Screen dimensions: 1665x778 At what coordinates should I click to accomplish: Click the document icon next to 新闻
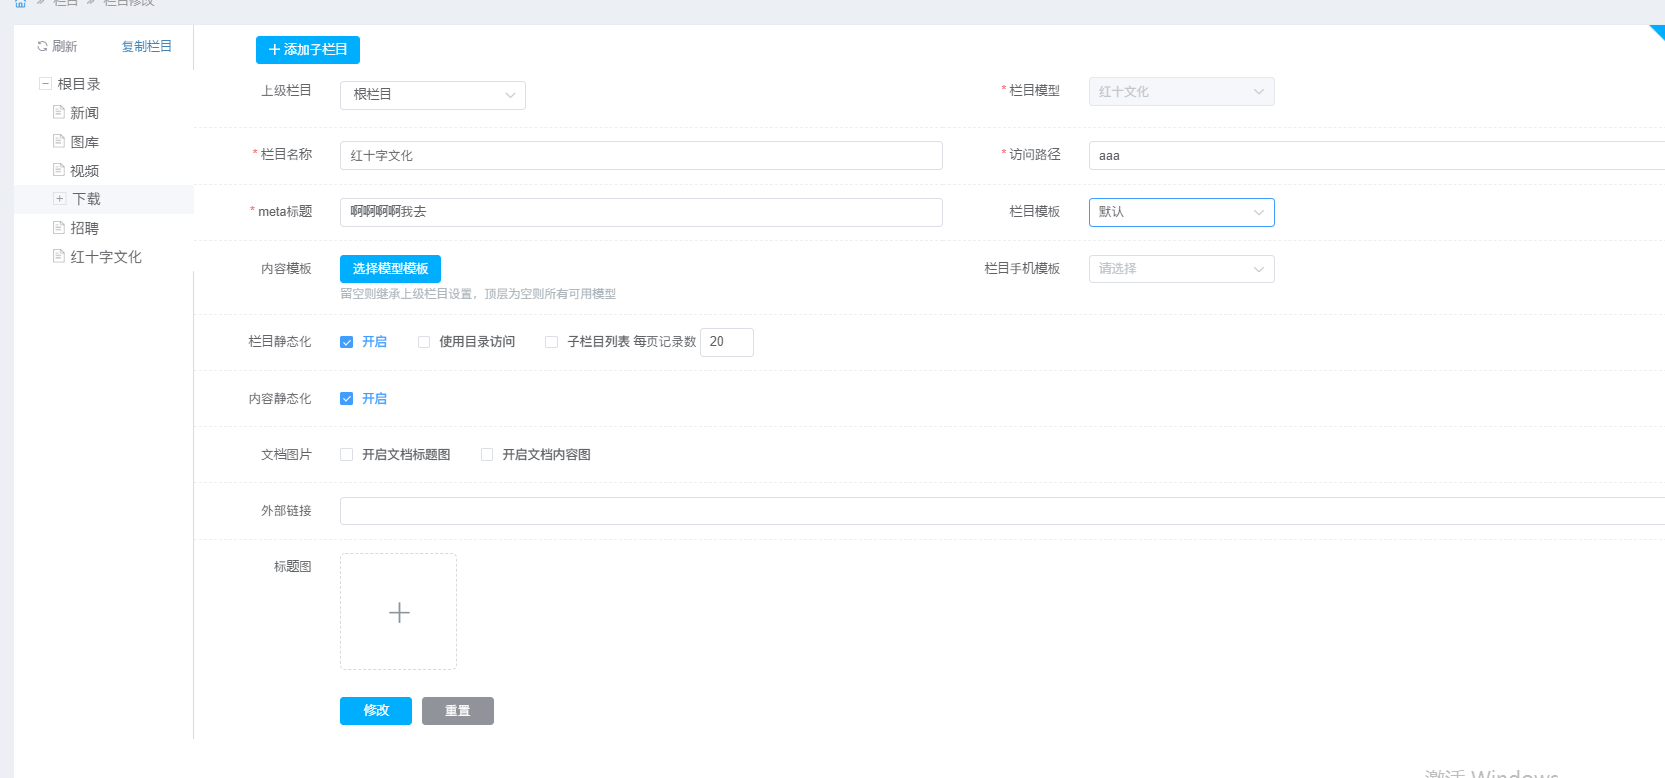(x=59, y=112)
